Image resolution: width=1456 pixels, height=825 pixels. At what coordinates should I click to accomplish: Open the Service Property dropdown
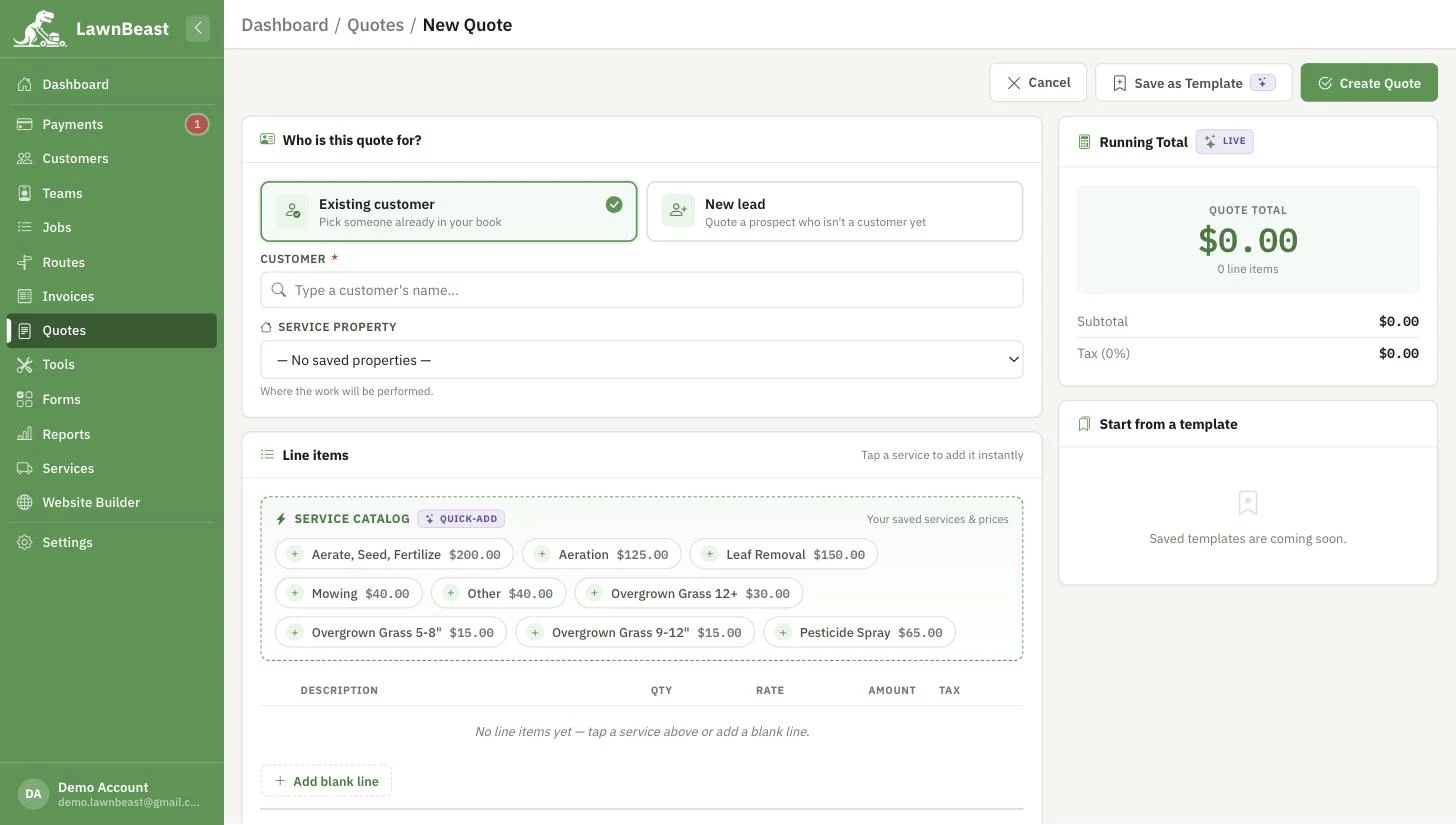tap(642, 360)
